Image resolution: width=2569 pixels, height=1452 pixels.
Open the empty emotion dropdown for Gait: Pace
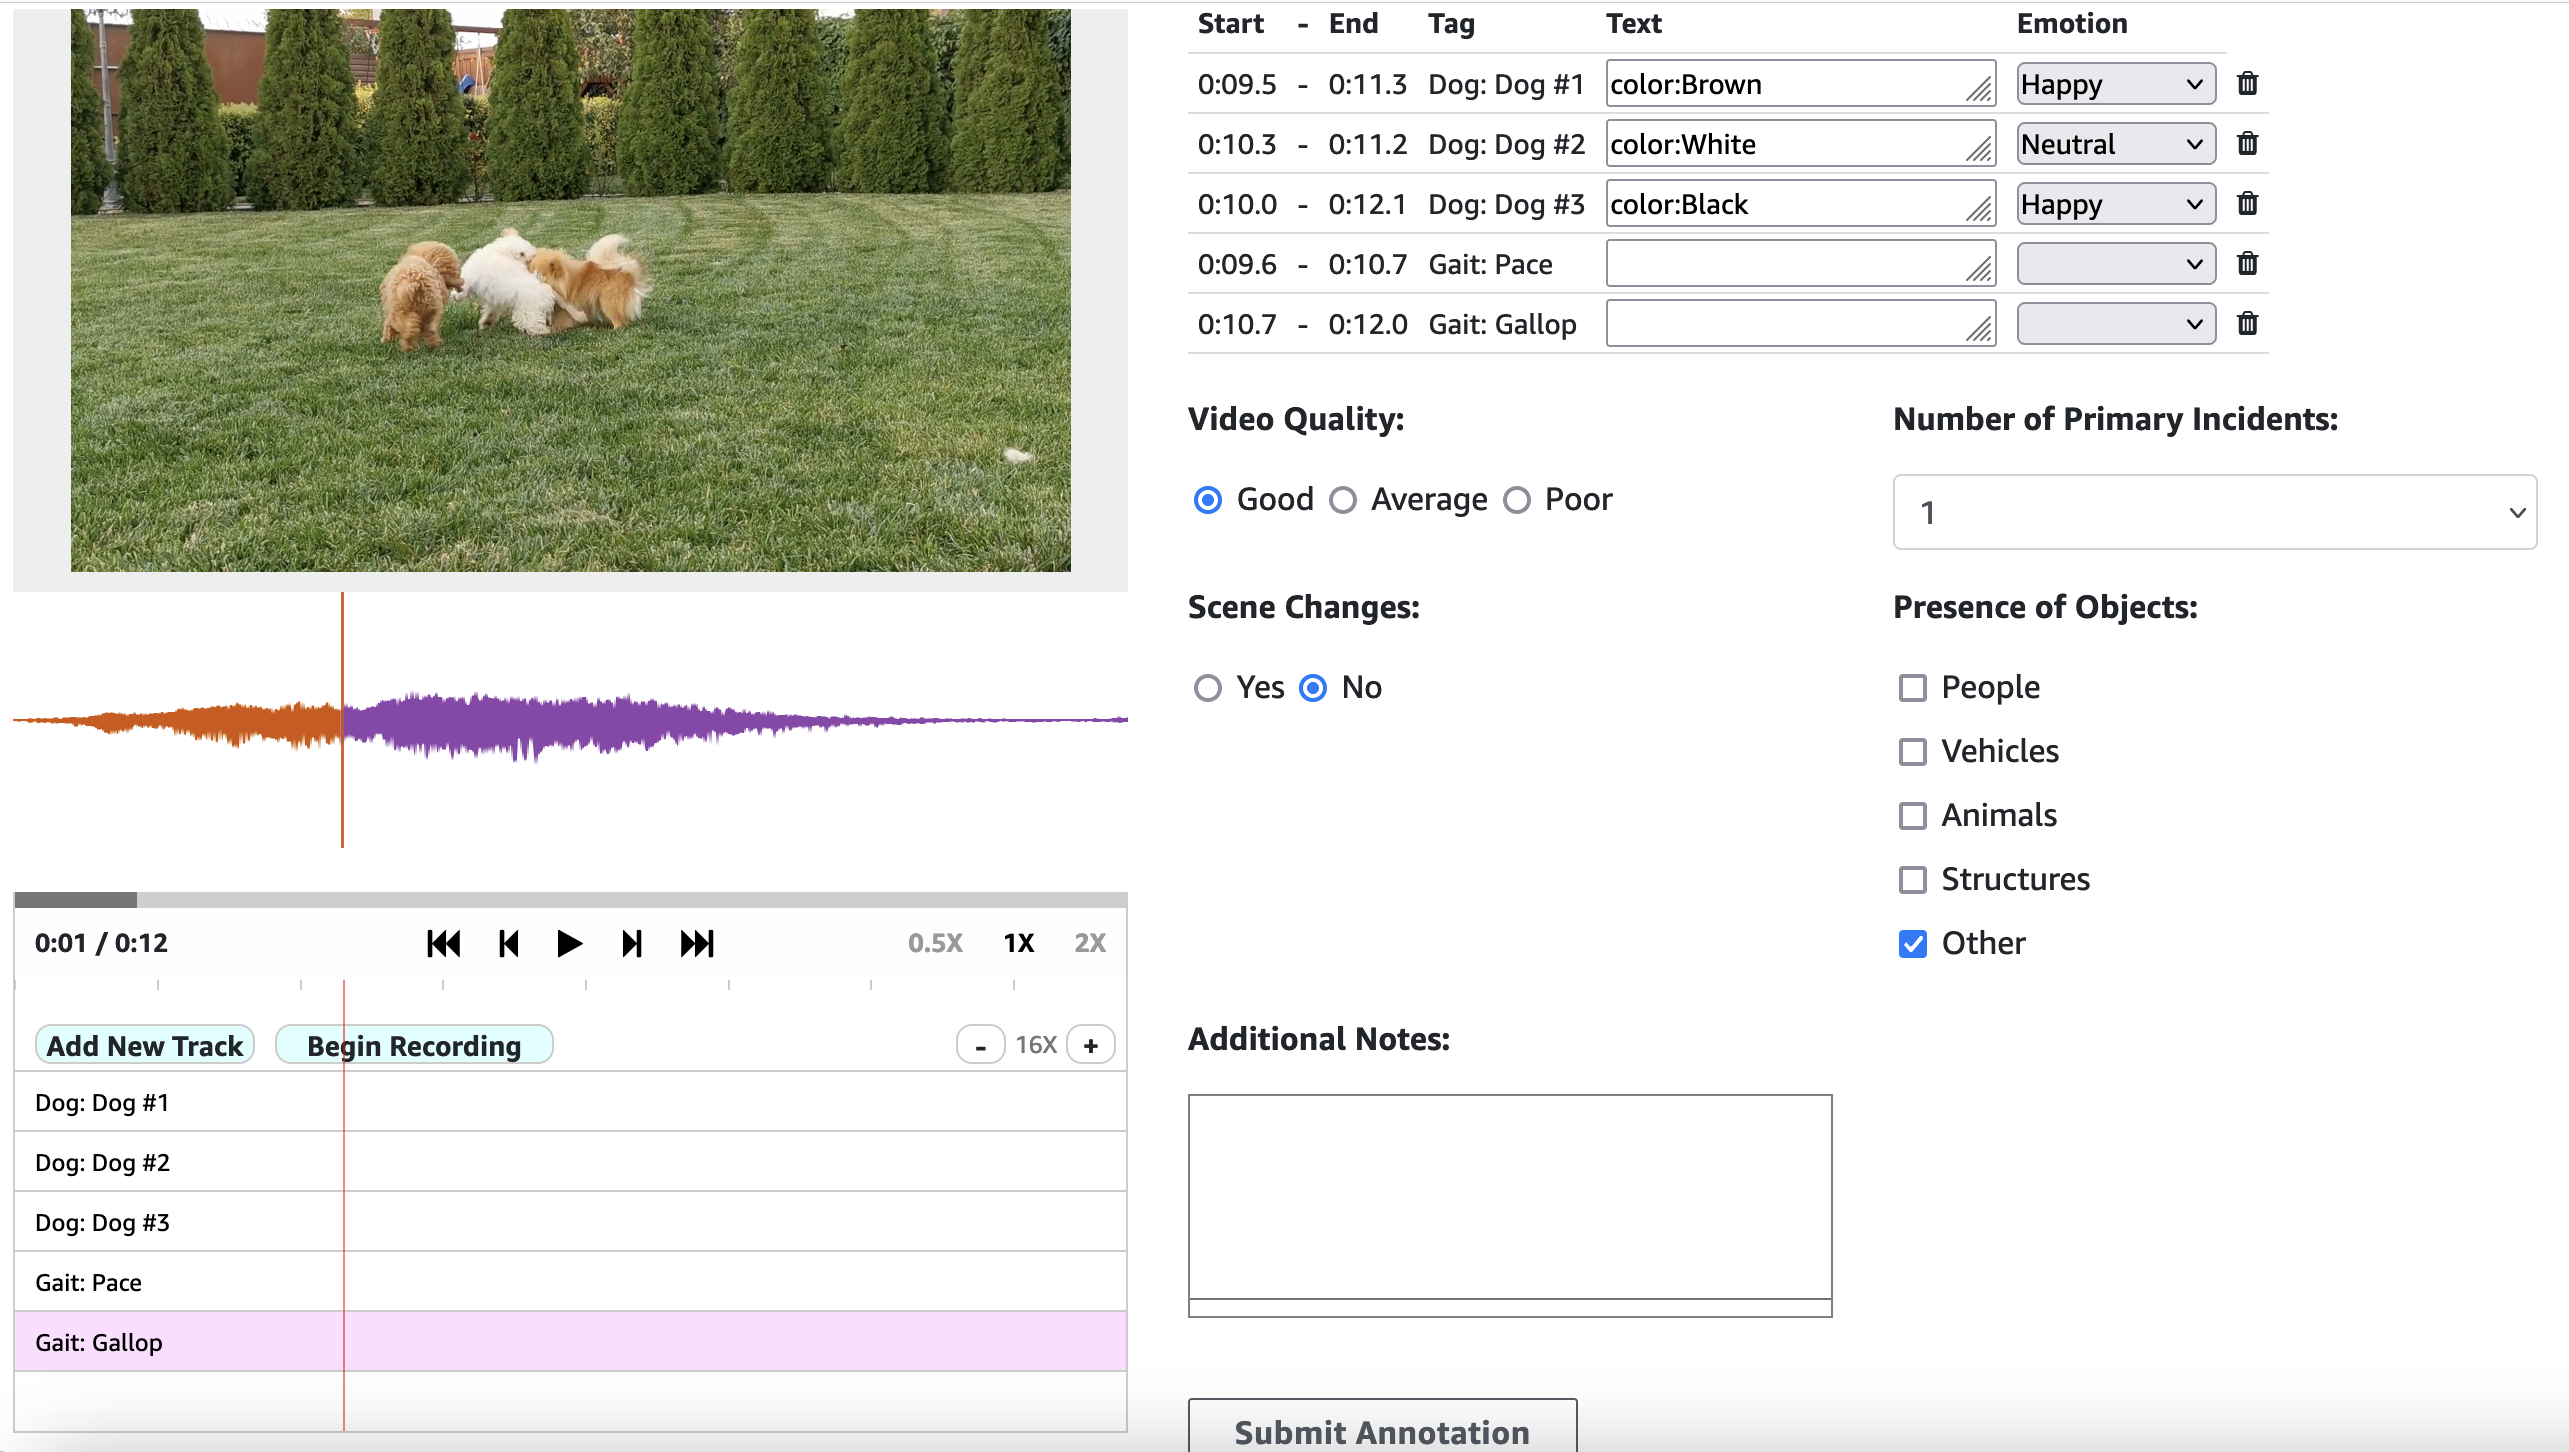2115,264
